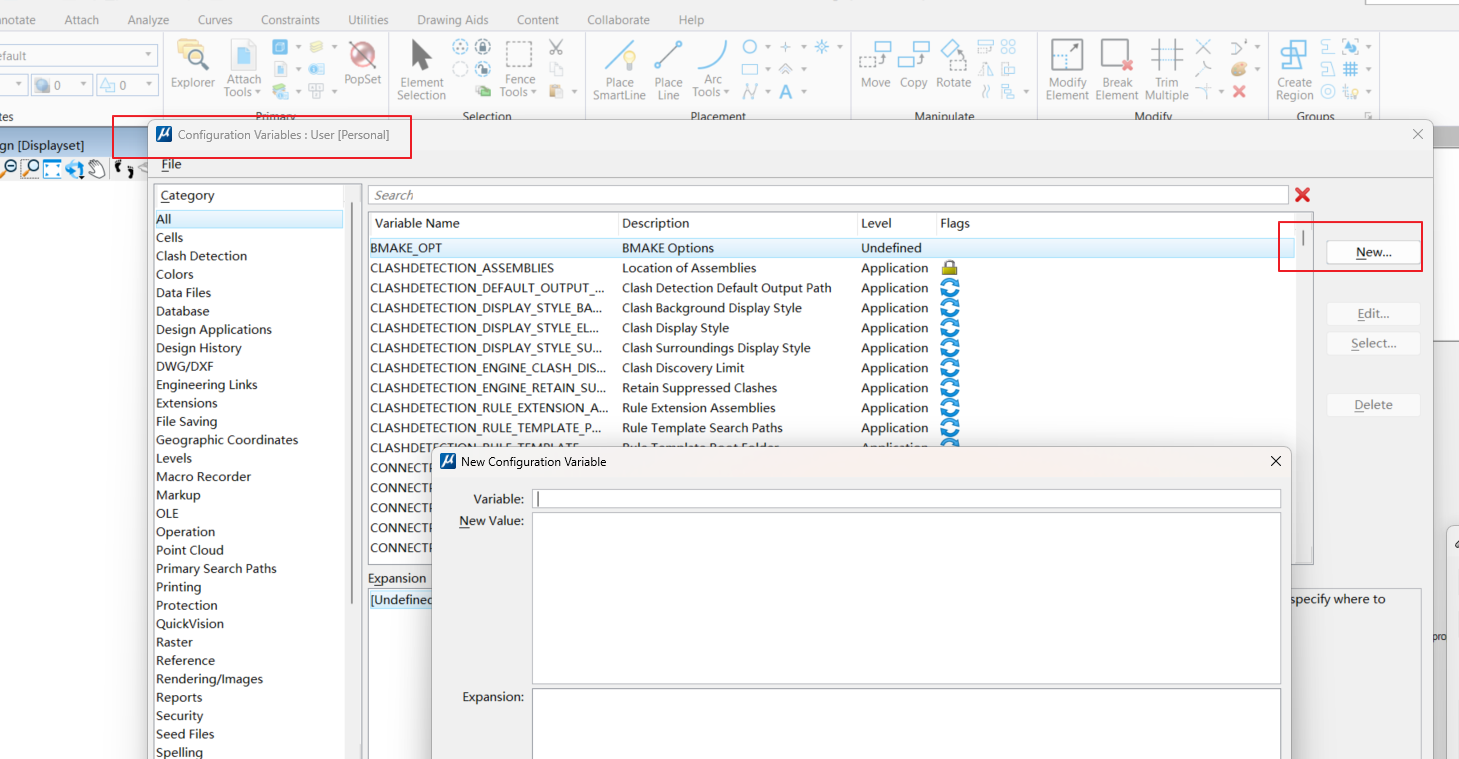Open the File menu in Configuration Variables
The height and width of the screenshot is (759, 1459).
[171, 164]
